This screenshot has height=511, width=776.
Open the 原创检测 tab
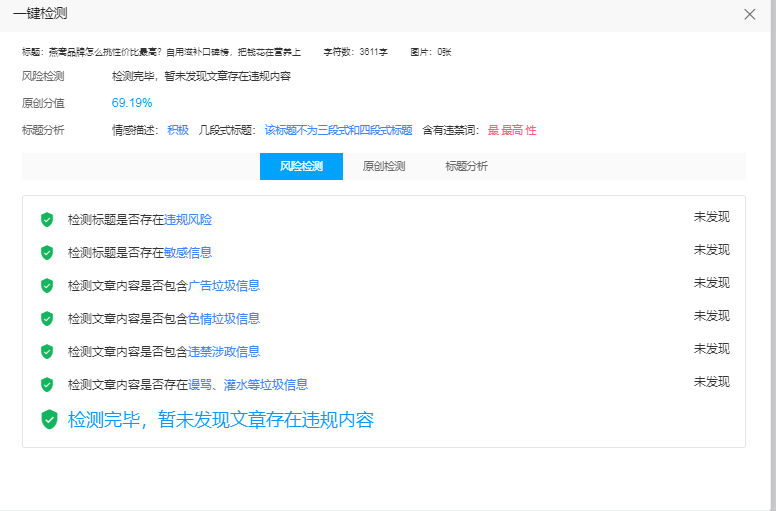(384, 167)
